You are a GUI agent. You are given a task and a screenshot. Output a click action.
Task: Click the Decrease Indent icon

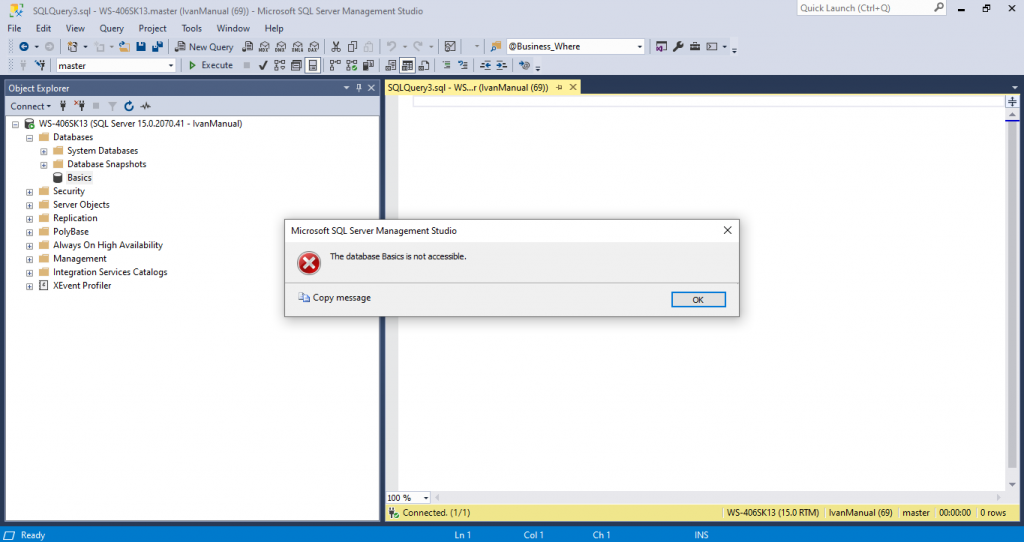click(485, 65)
